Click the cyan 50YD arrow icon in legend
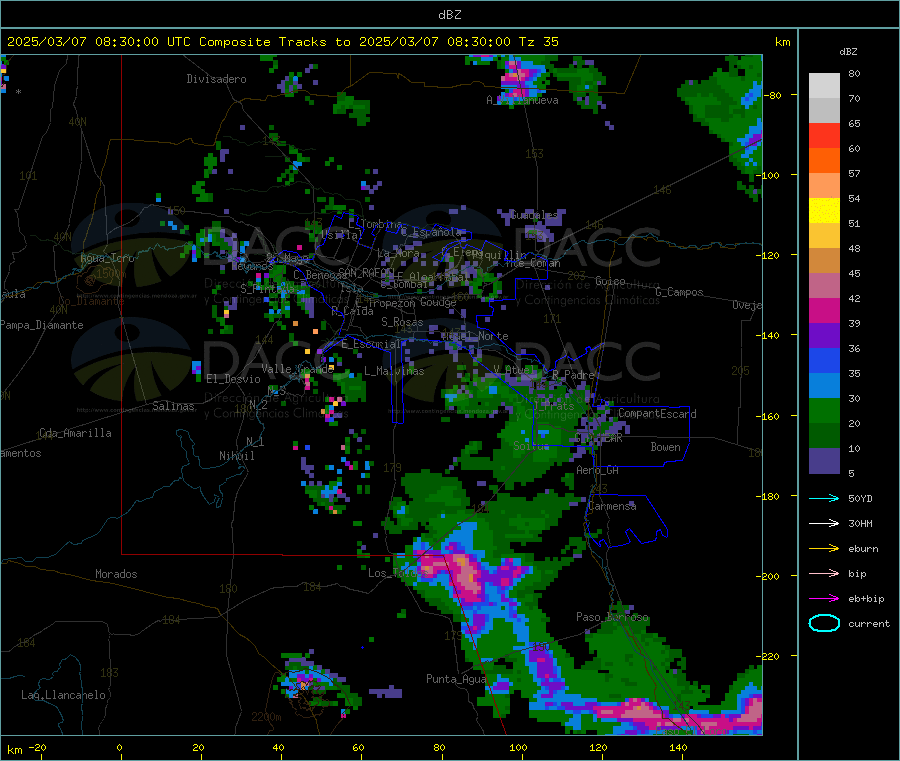The height and width of the screenshot is (761, 900). (x=824, y=498)
